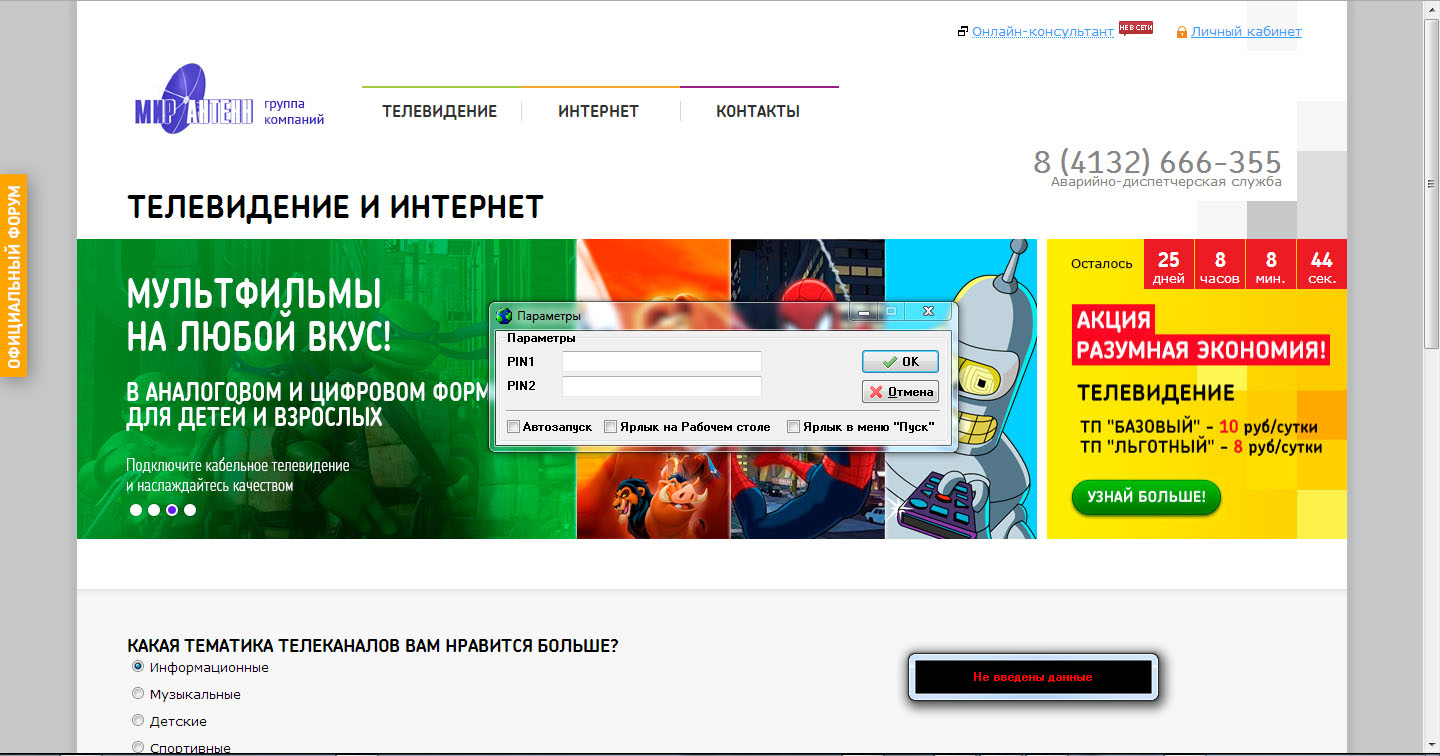The height and width of the screenshot is (756, 1440).
Task: Open the Личный кабинет link
Action: click(1246, 32)
